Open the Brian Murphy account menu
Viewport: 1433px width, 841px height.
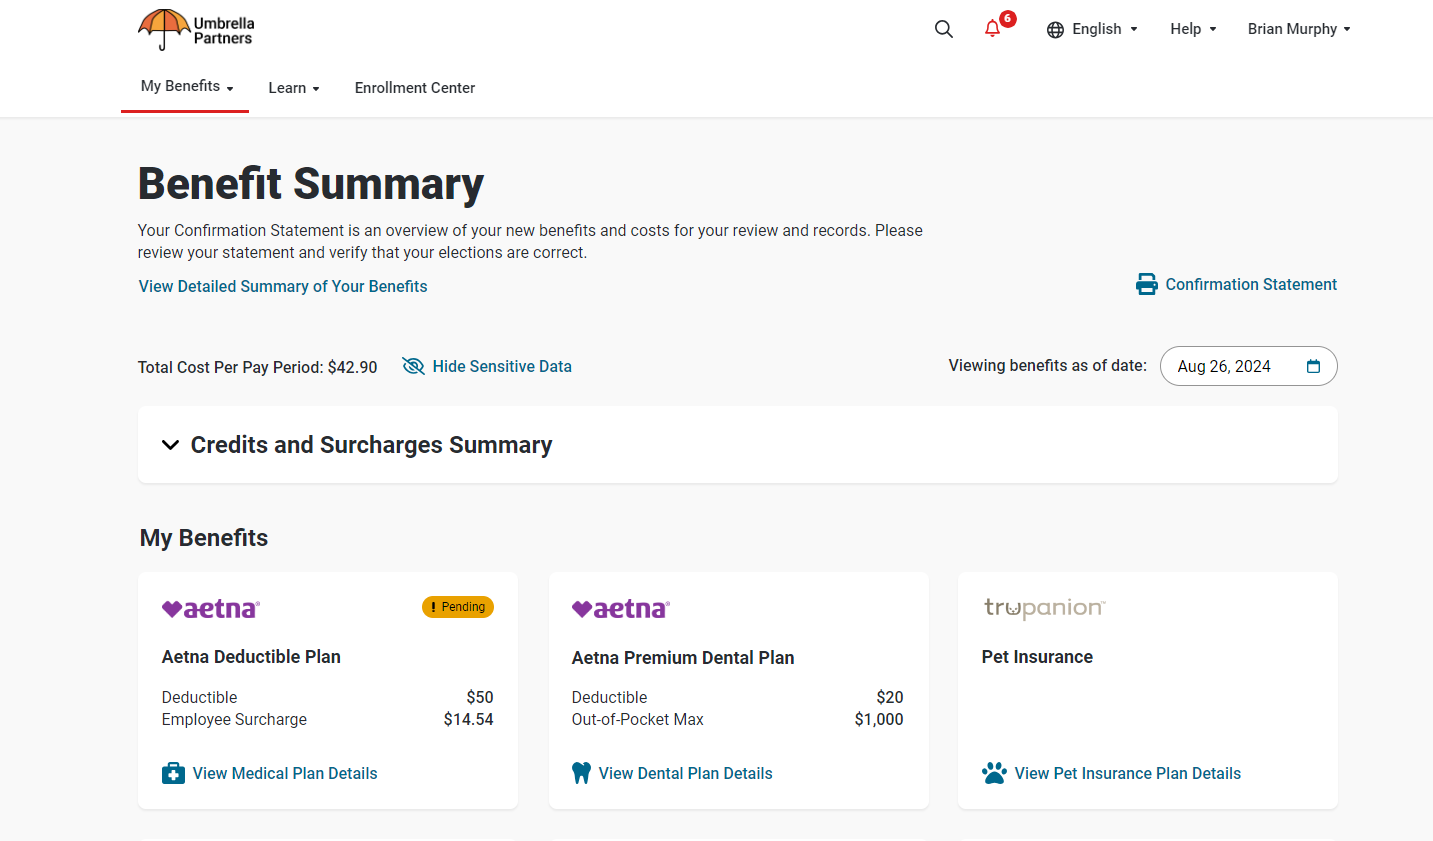pyautogui.click(x=1299, y=29)
